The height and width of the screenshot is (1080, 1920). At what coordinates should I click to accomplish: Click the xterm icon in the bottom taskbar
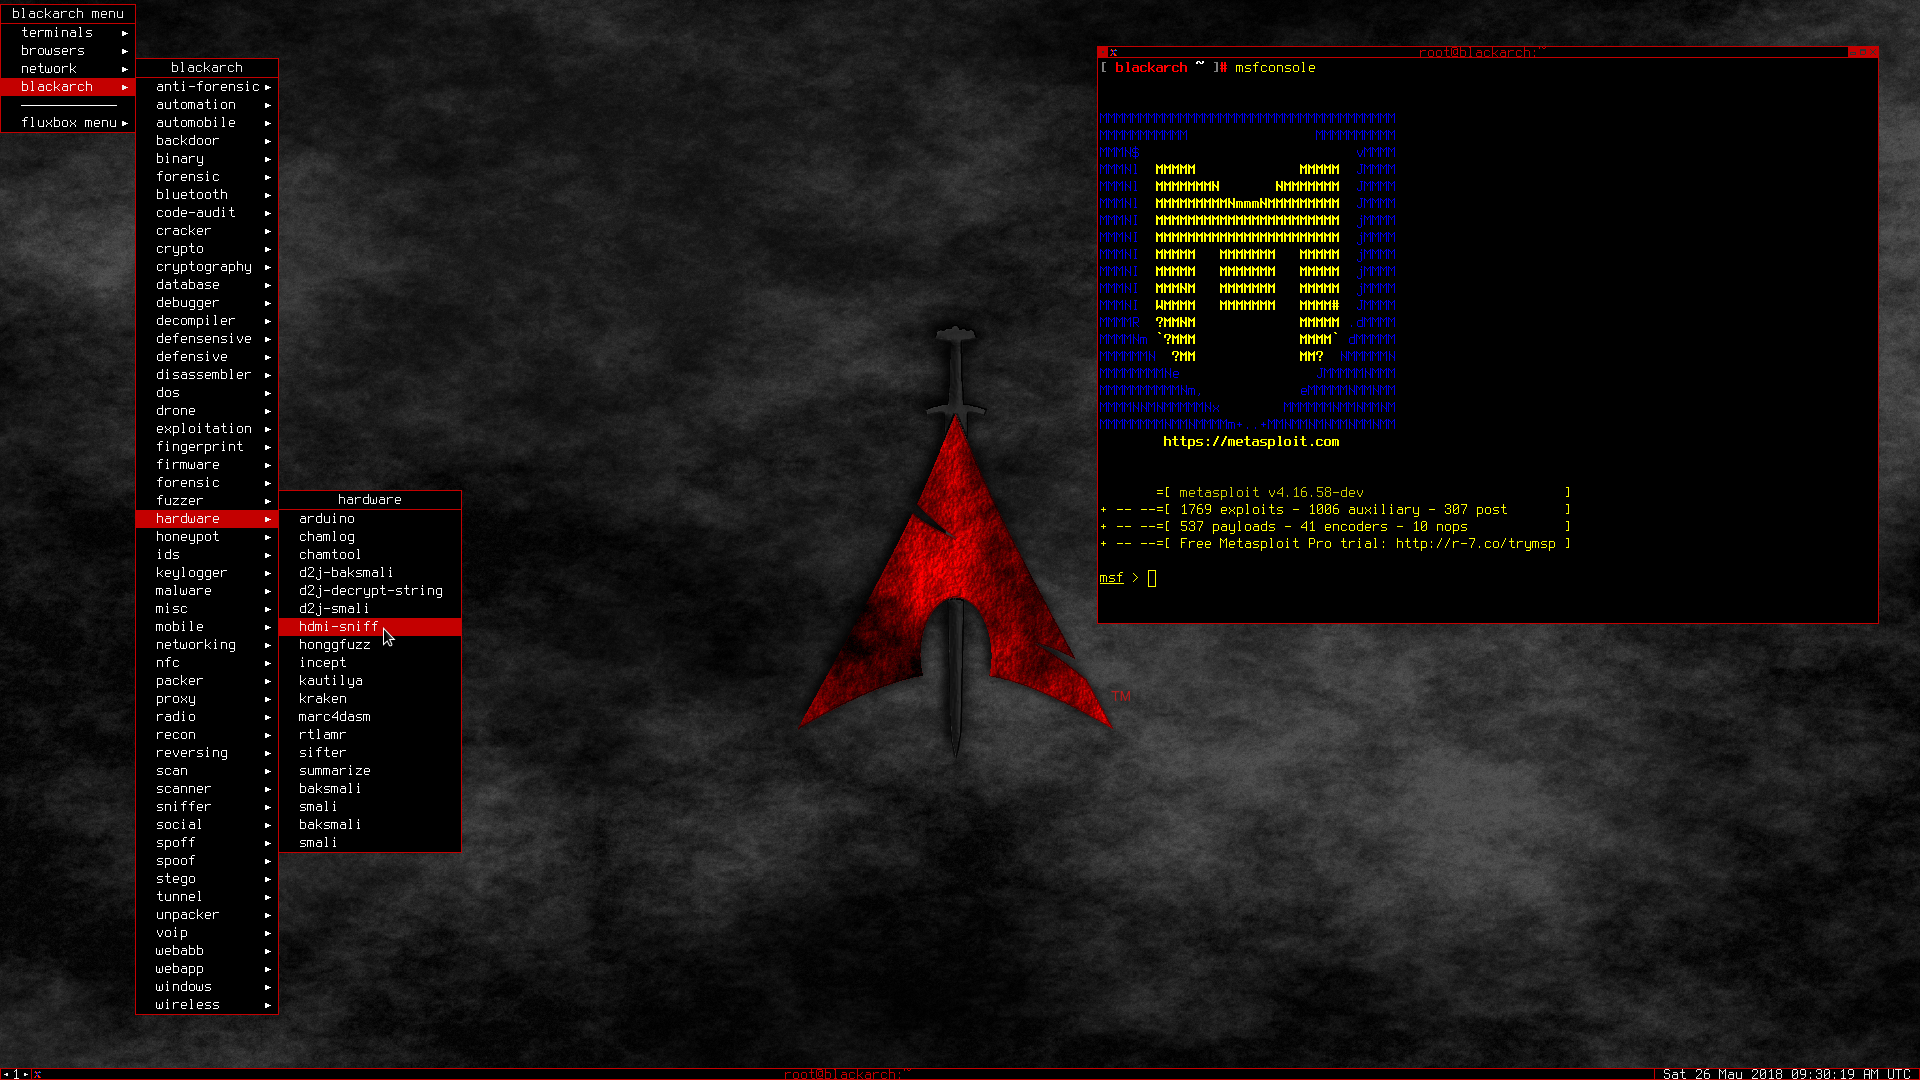pyautogui.click(x=39, y=1073)
